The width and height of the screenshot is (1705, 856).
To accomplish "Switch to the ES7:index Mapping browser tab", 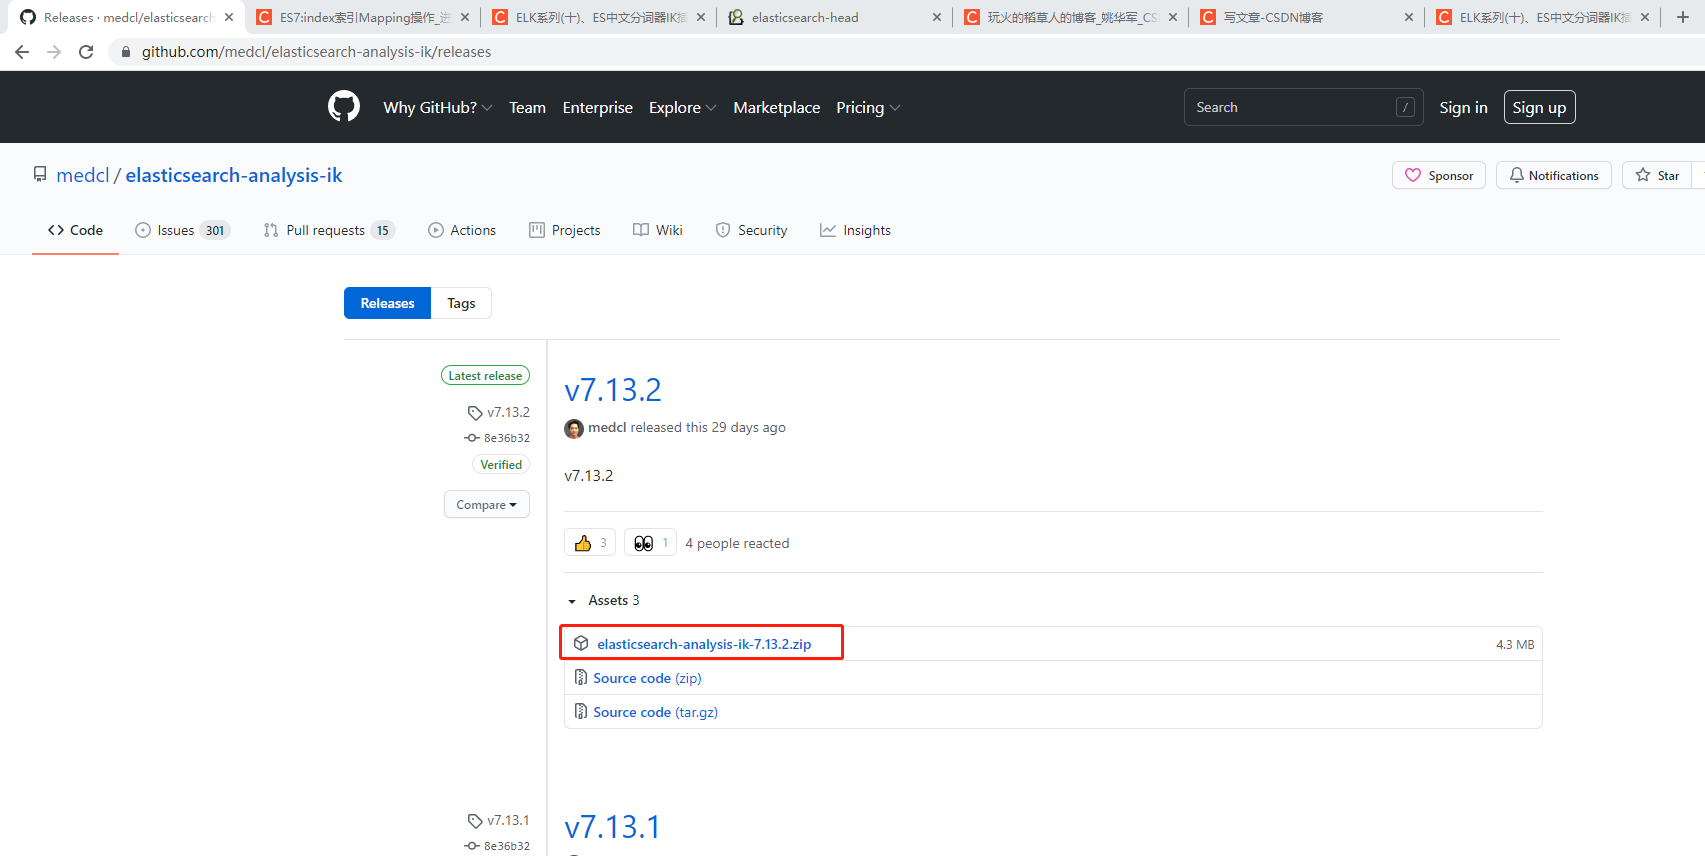I will [x=361, y=17].
